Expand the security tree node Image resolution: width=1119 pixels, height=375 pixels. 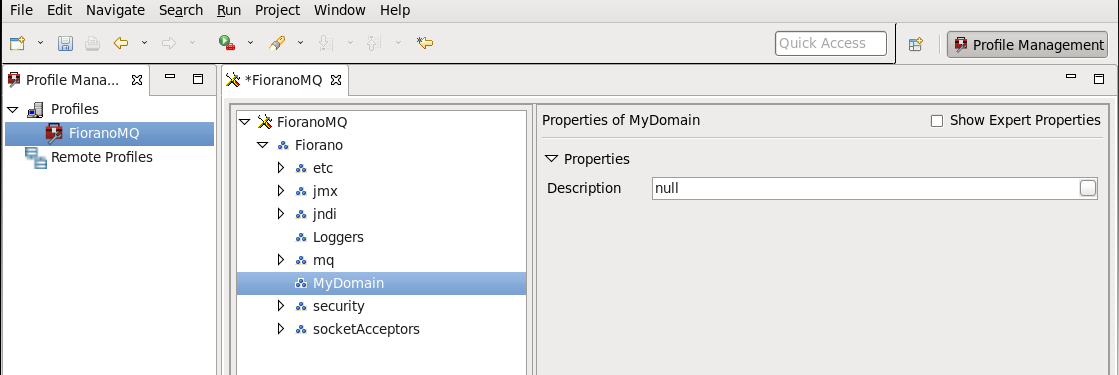(x=280, y=306)
